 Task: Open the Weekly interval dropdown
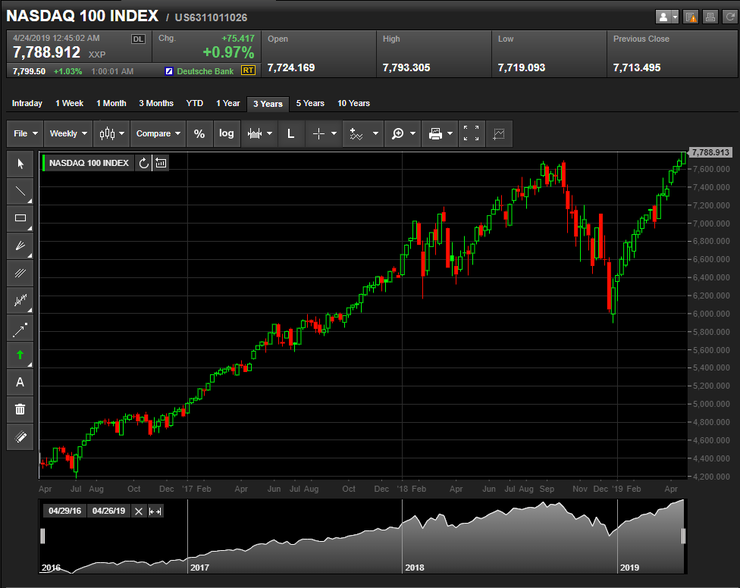(68, 134)
